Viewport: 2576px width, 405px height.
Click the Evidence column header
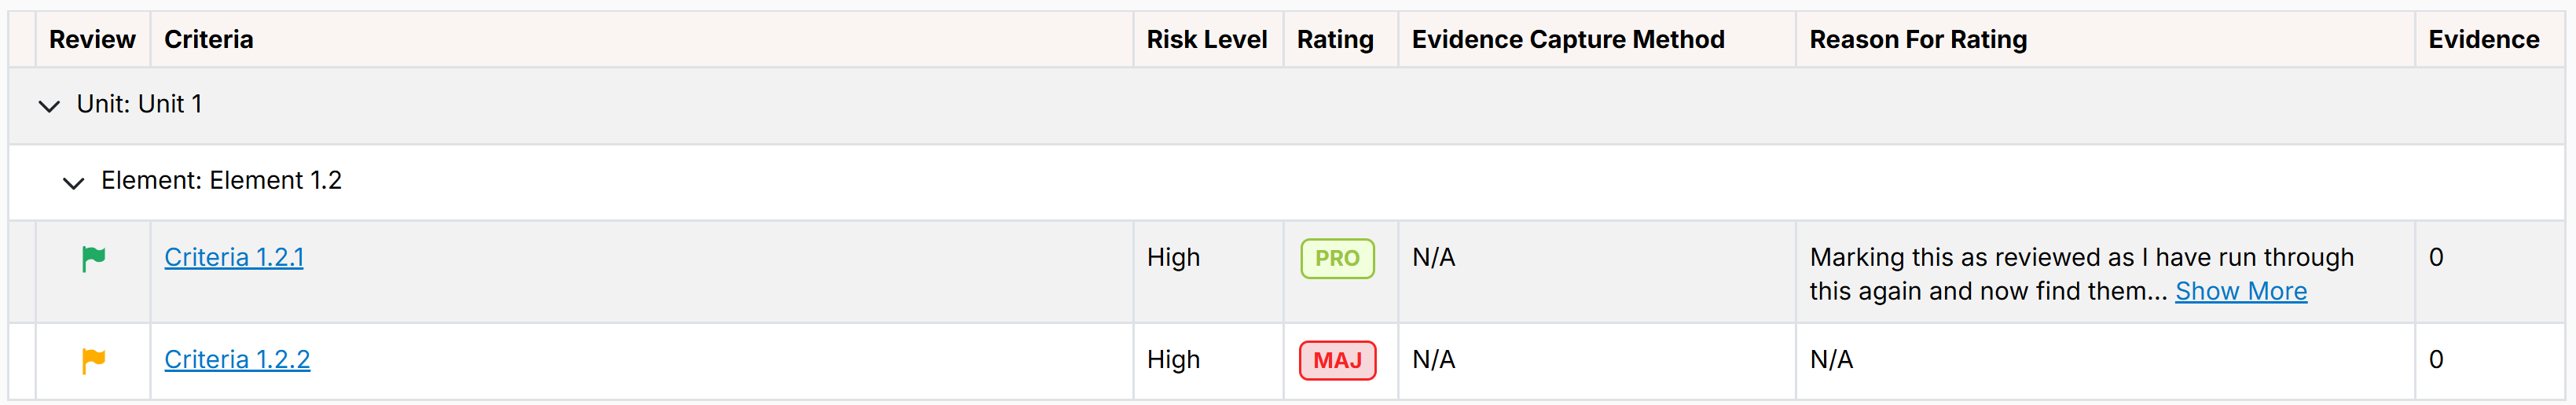[x=2484, y=39]
